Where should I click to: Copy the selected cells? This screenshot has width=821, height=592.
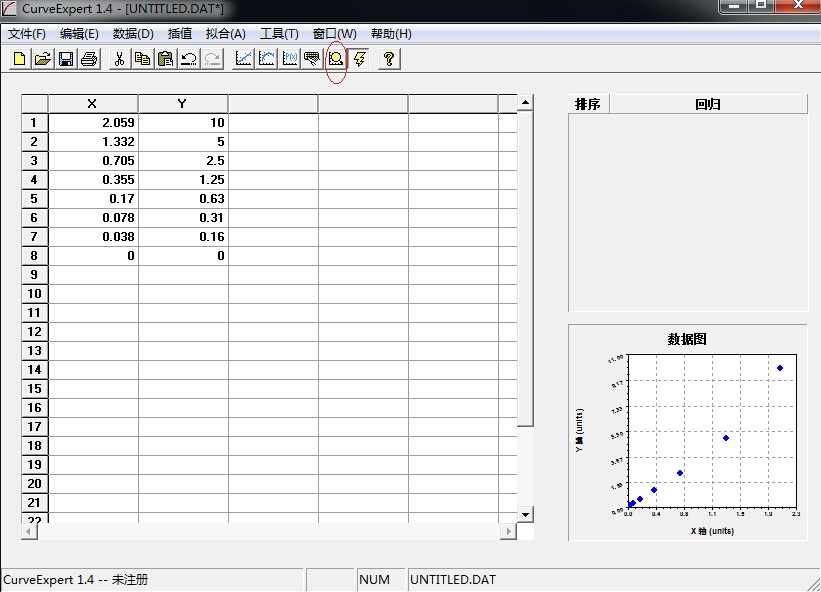(142, 59)
